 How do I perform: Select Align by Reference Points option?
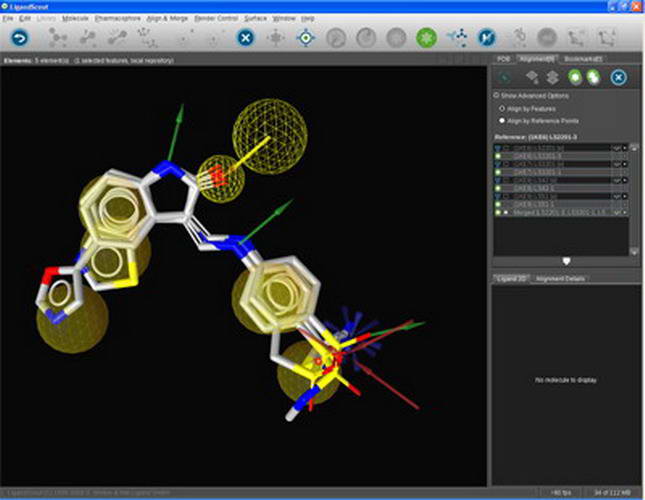(x=501, y=120)
